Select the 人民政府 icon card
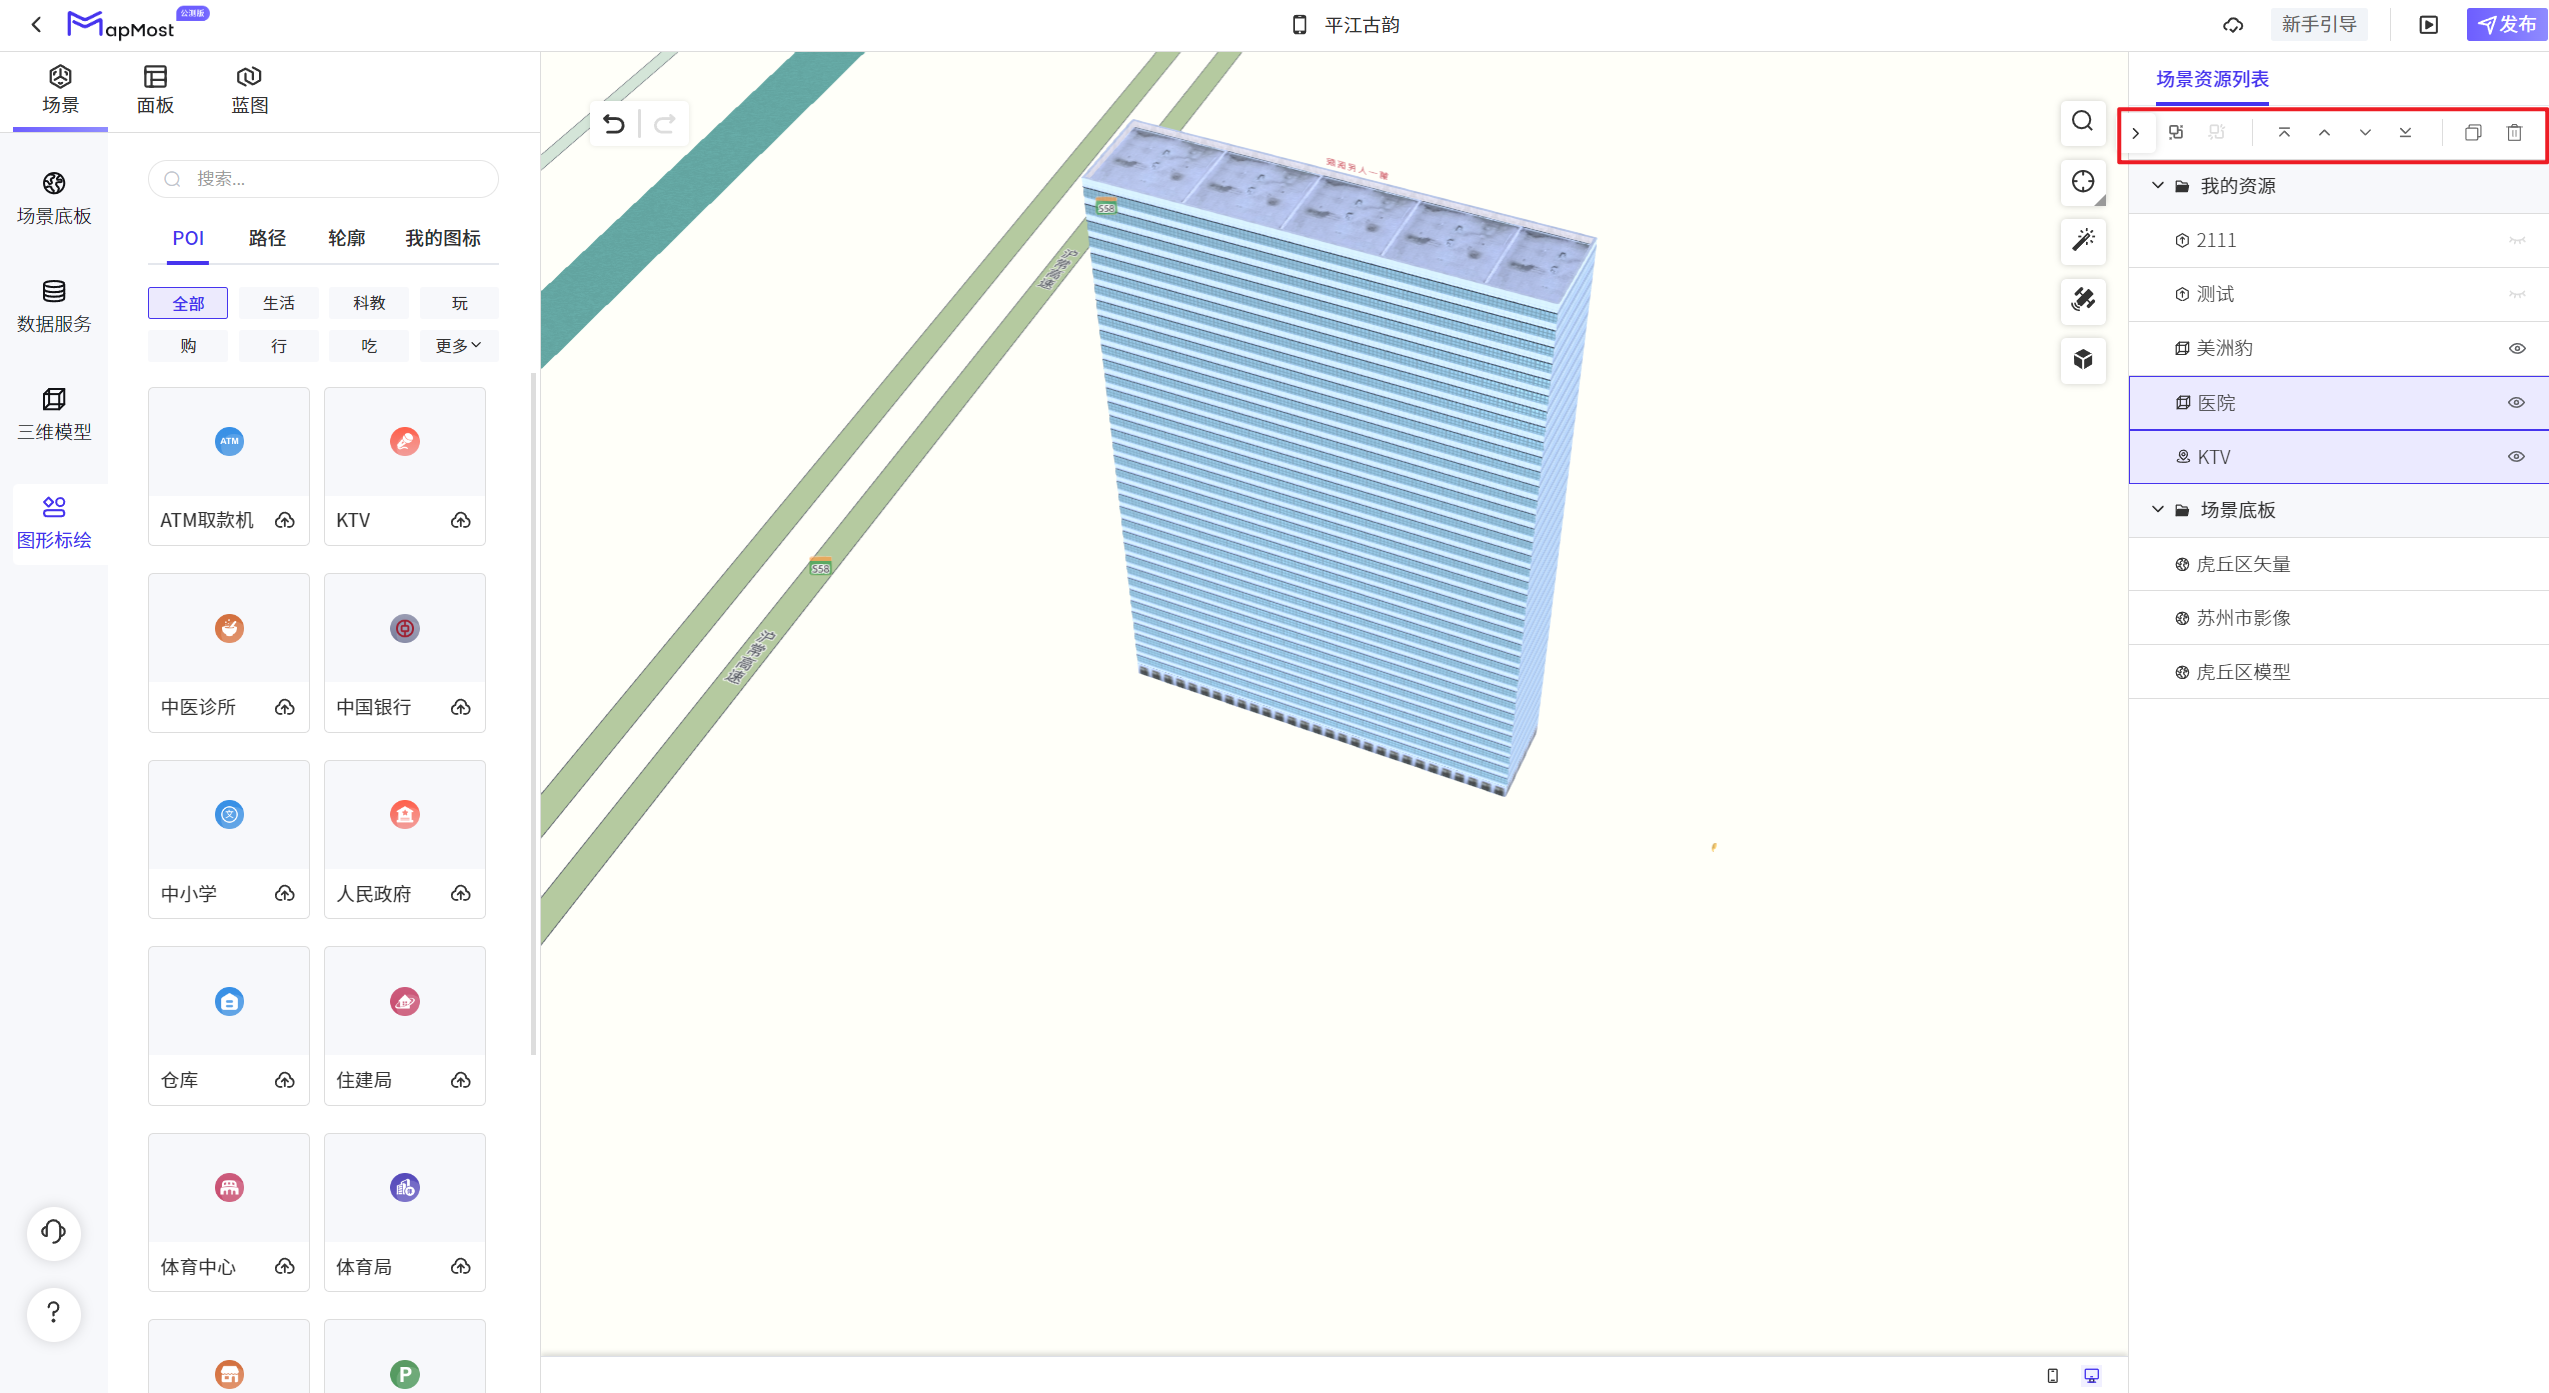This screenshot has height=1393, width=2549. [x=405, y=839]
